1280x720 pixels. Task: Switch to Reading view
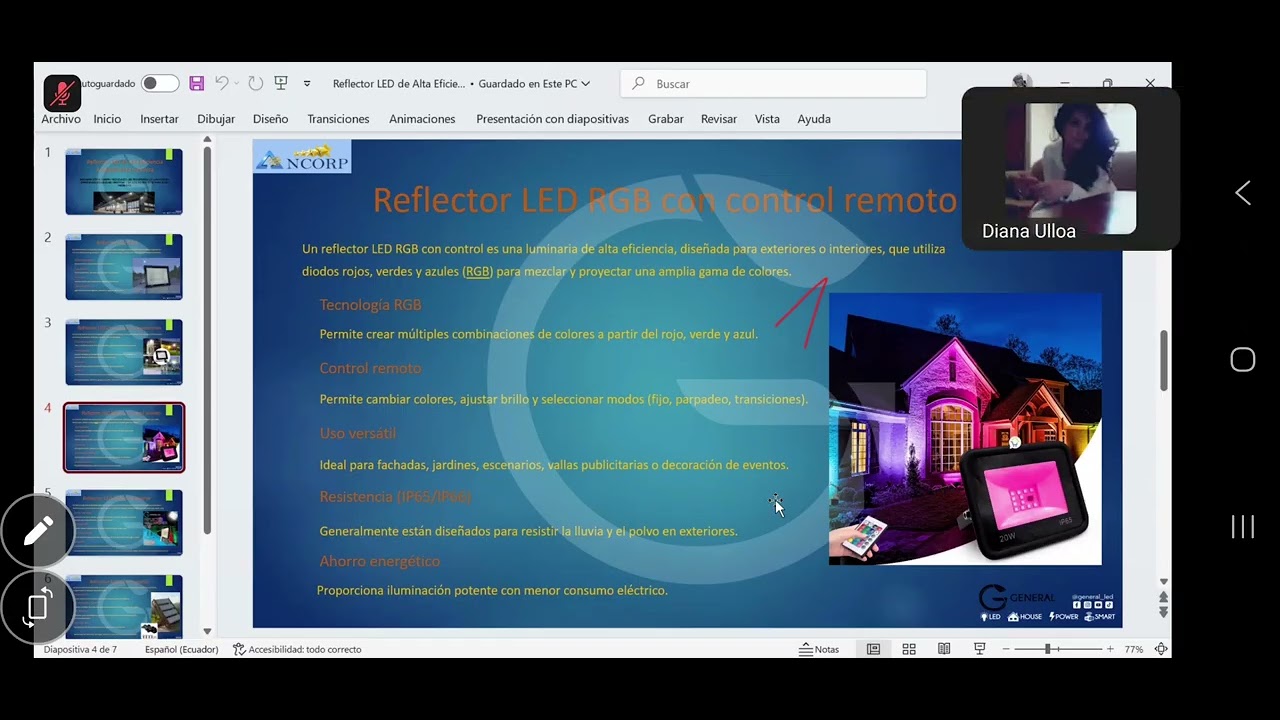click(x=944, y=649)
